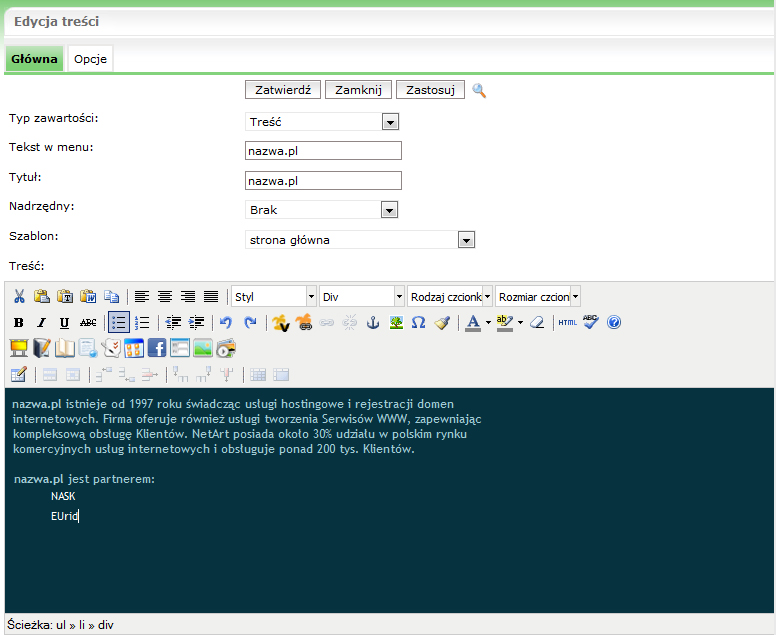Toggle underline formatting
Viewport: 776px width, 635px height.
point(64,323)
